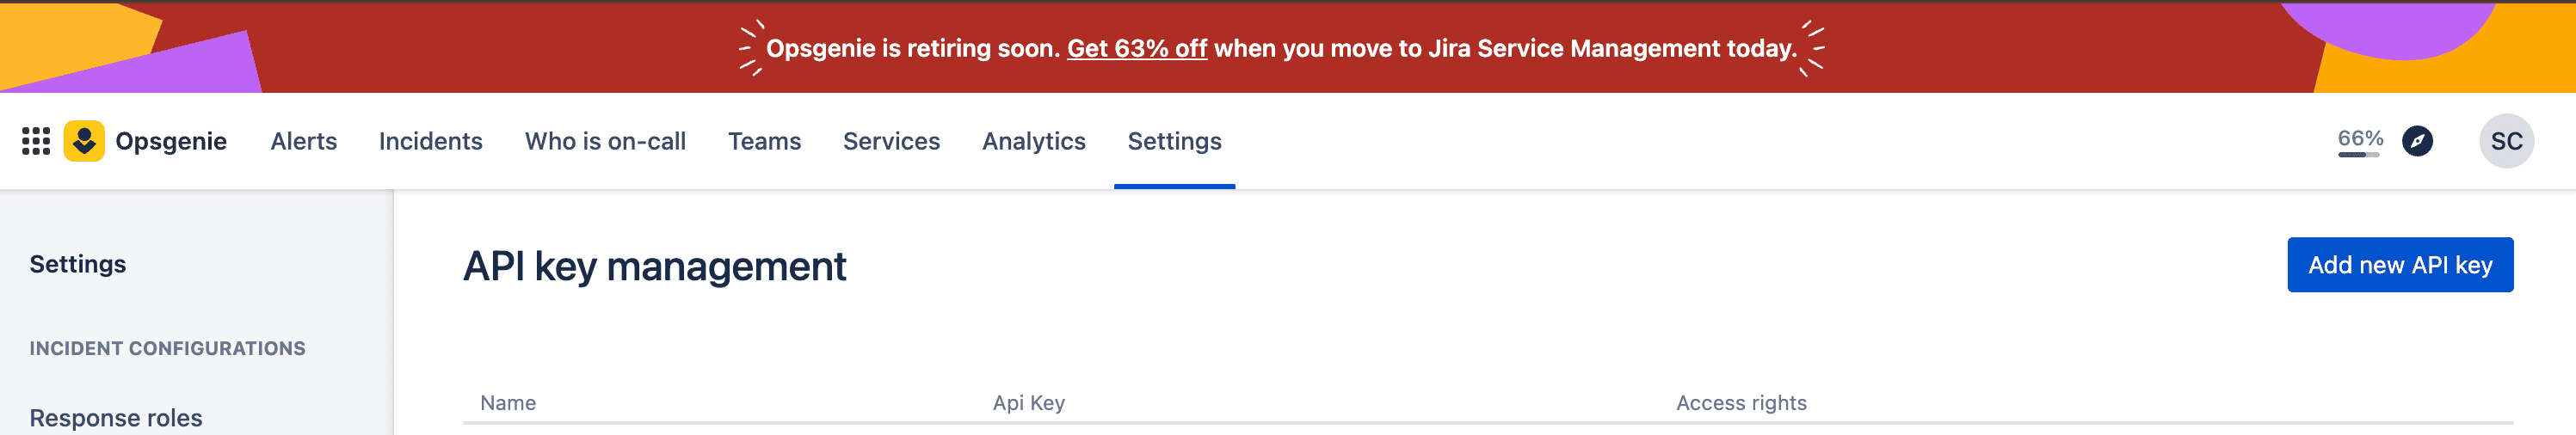The image size is (2576, 435).
Task: View Who is on-call
Action: click(x=605, y=141)
